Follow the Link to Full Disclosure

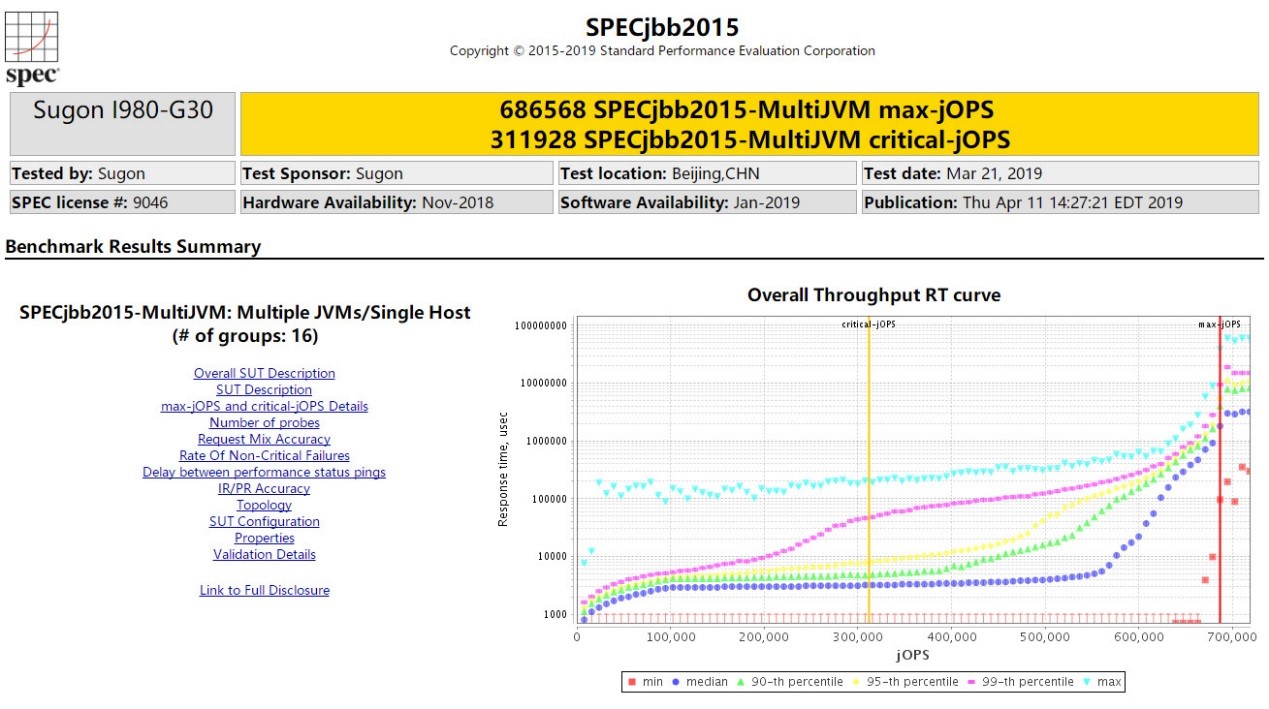click(264, 591)
